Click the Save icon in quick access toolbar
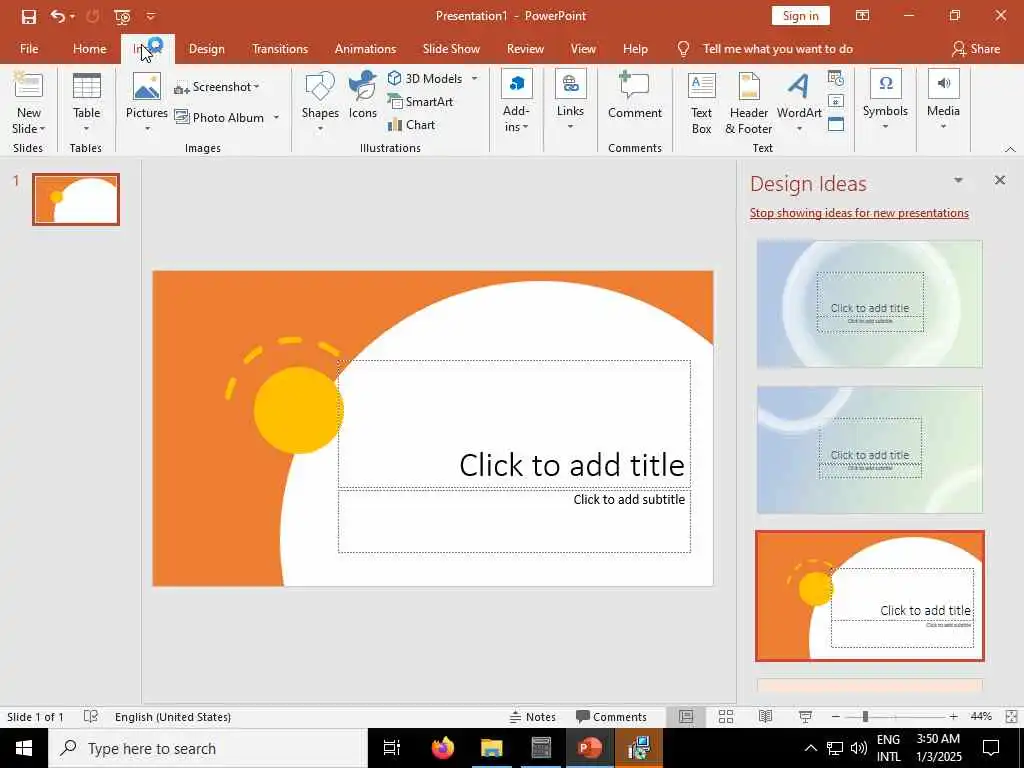The width and height of the screenshot is (1024, 768). point(29,16)
